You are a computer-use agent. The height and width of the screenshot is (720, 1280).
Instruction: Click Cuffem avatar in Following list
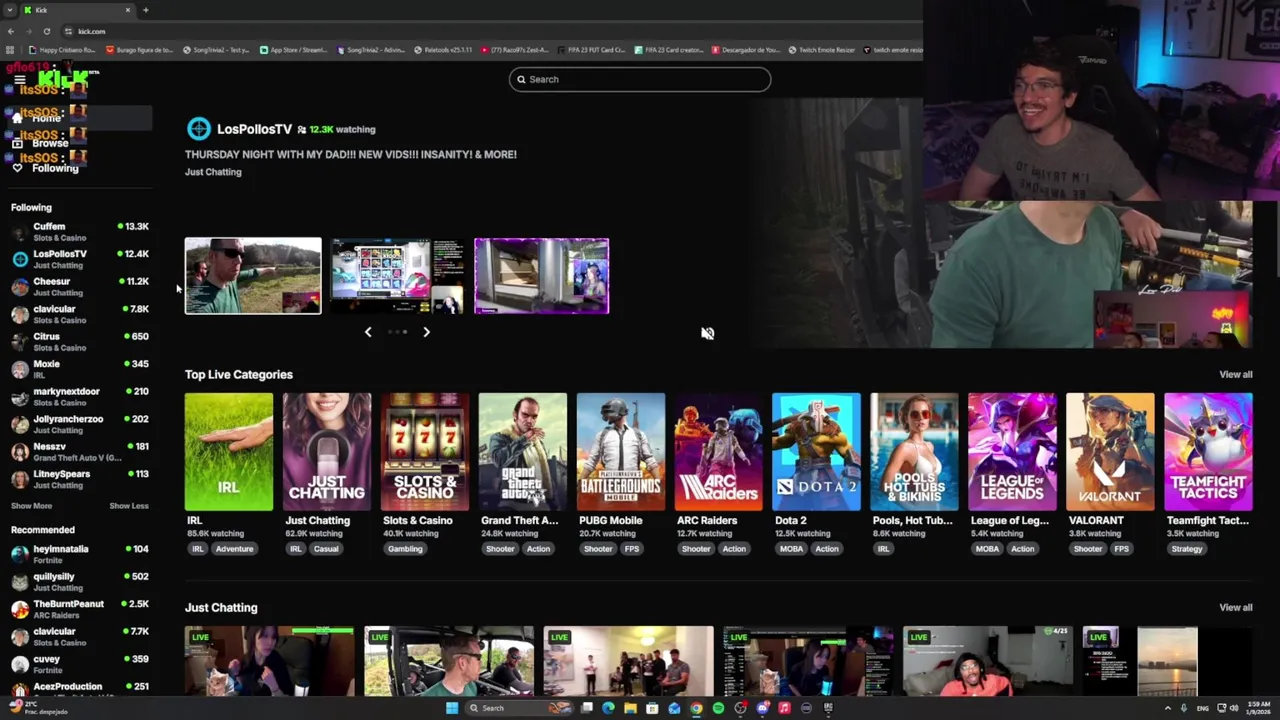pos(20,232)
